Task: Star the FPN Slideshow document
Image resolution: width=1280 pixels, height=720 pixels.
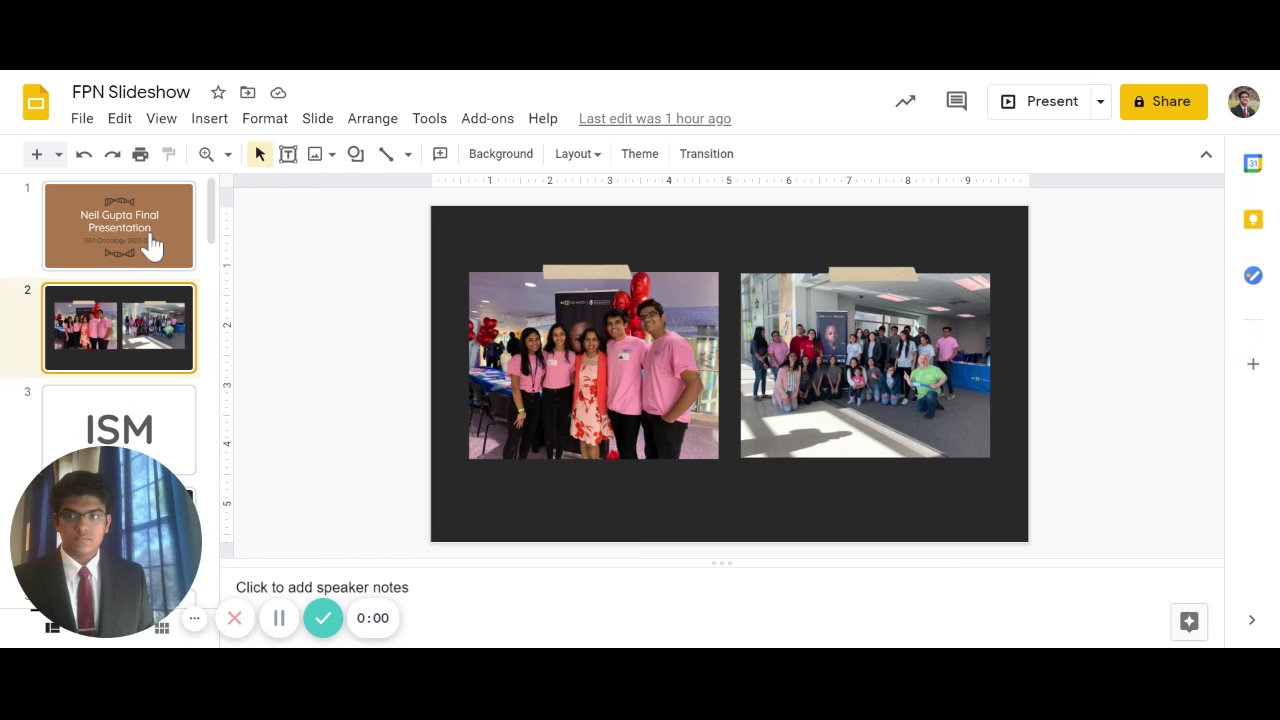Action: pos(218,93)
